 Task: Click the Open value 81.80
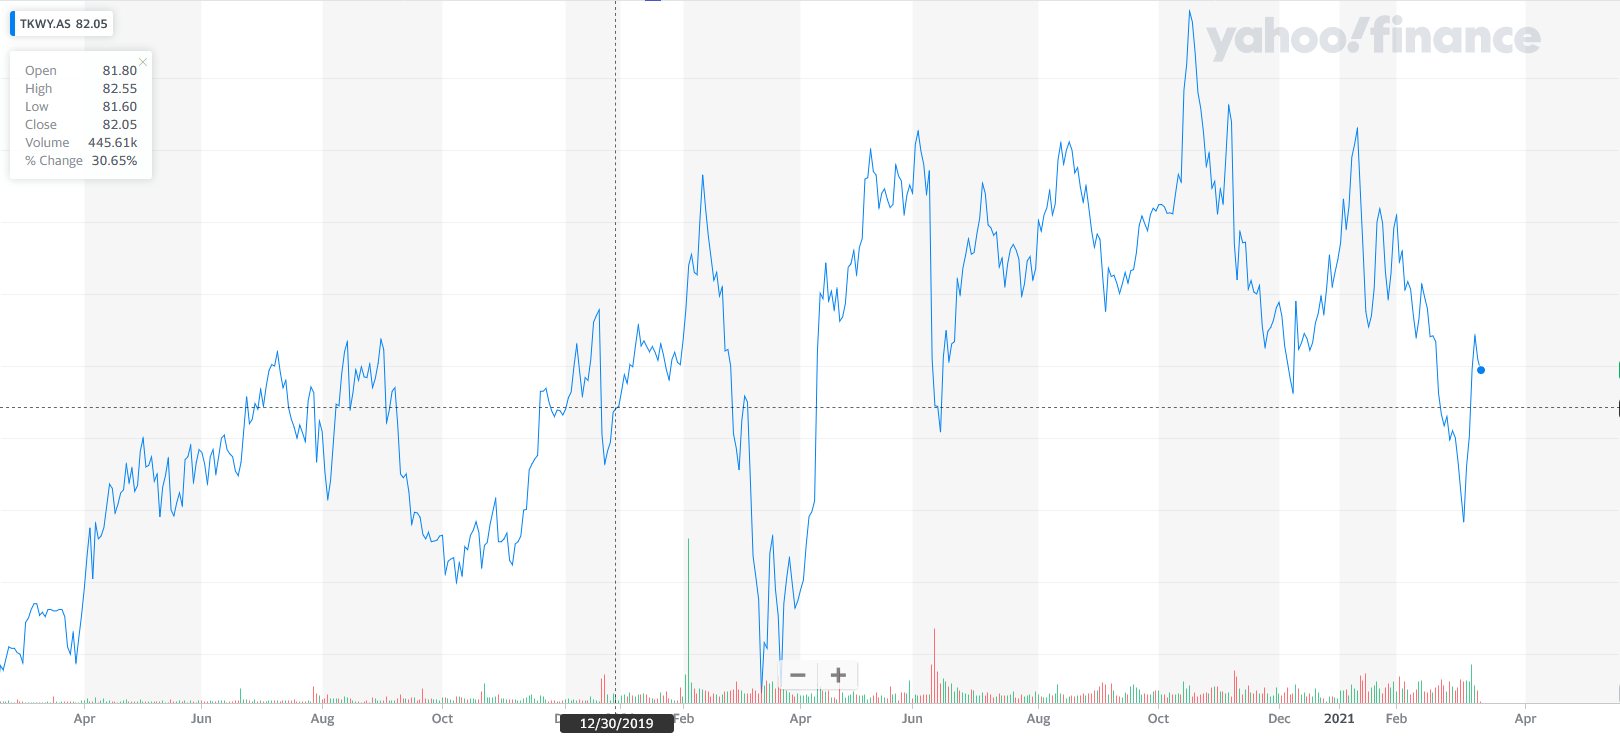tap(120, 71)
